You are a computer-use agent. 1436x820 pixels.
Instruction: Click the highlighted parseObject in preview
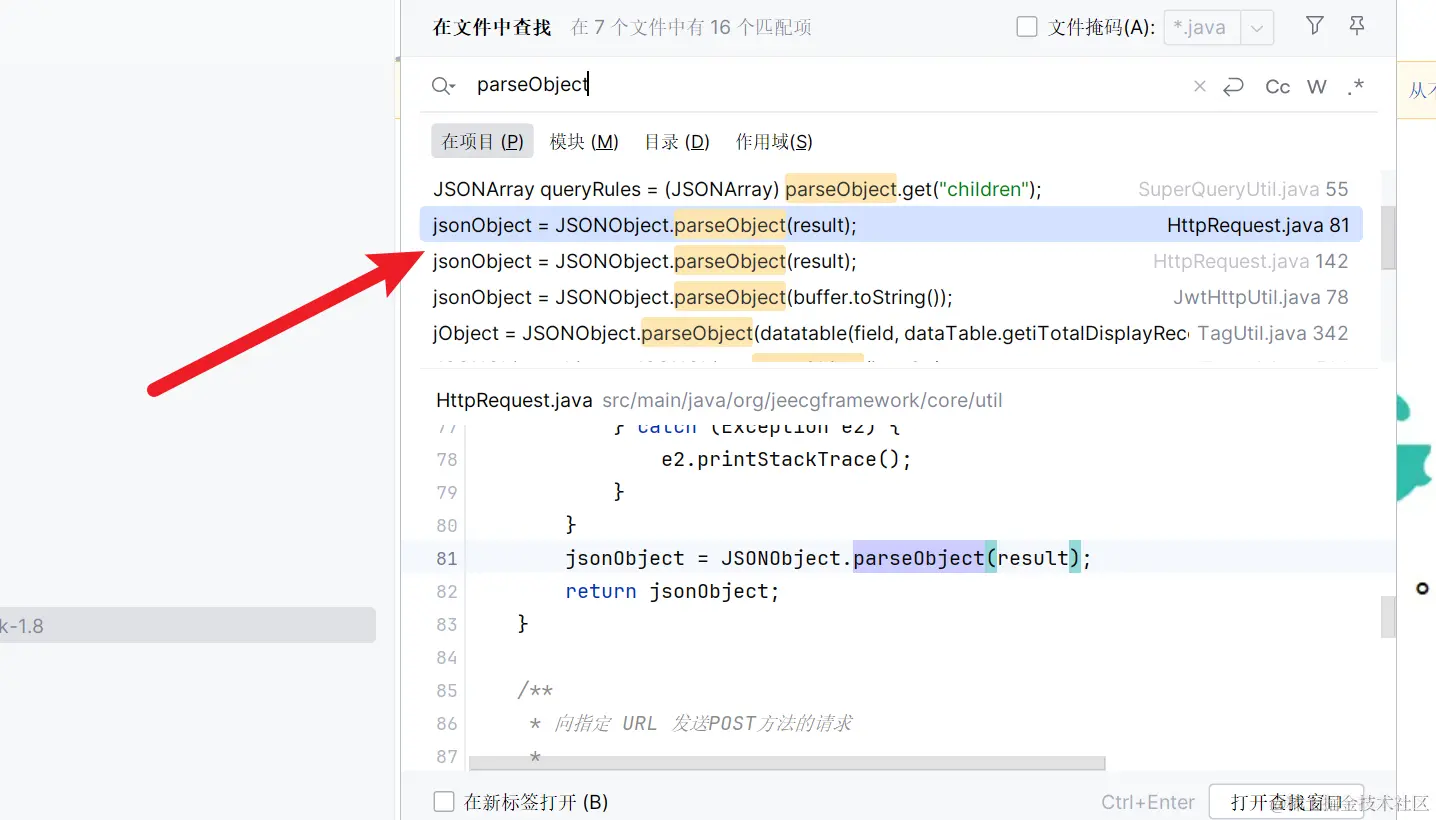coord(919,558)
